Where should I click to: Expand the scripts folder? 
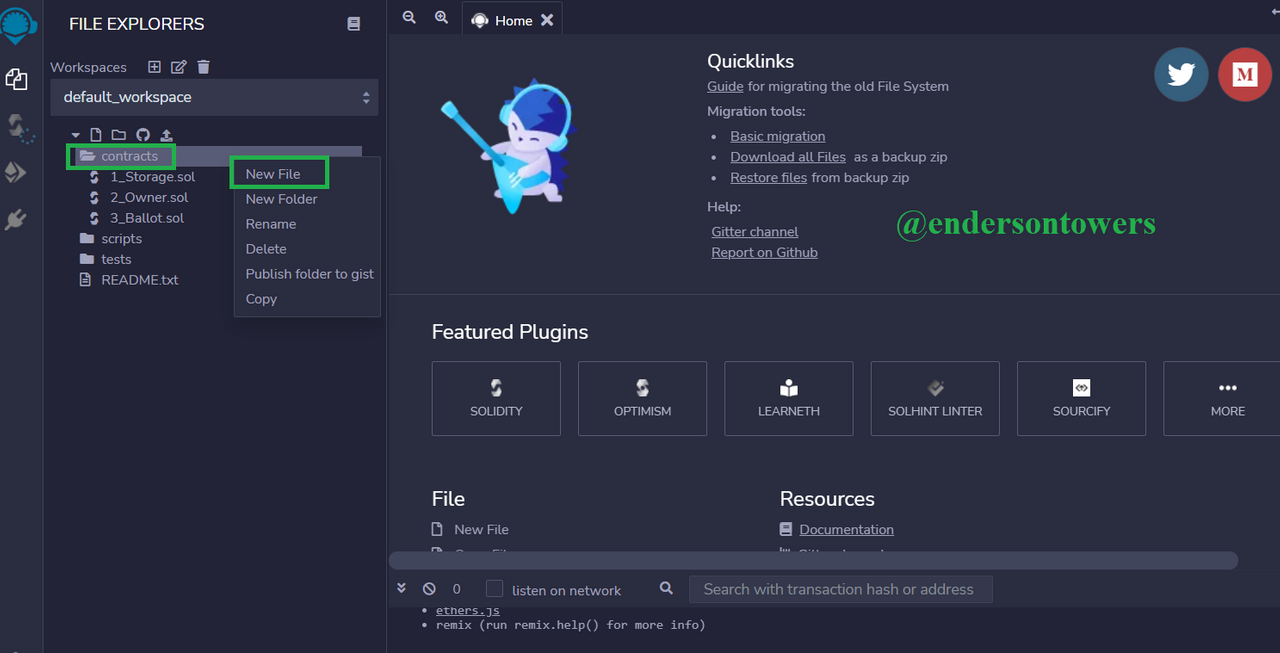(121, 239)
